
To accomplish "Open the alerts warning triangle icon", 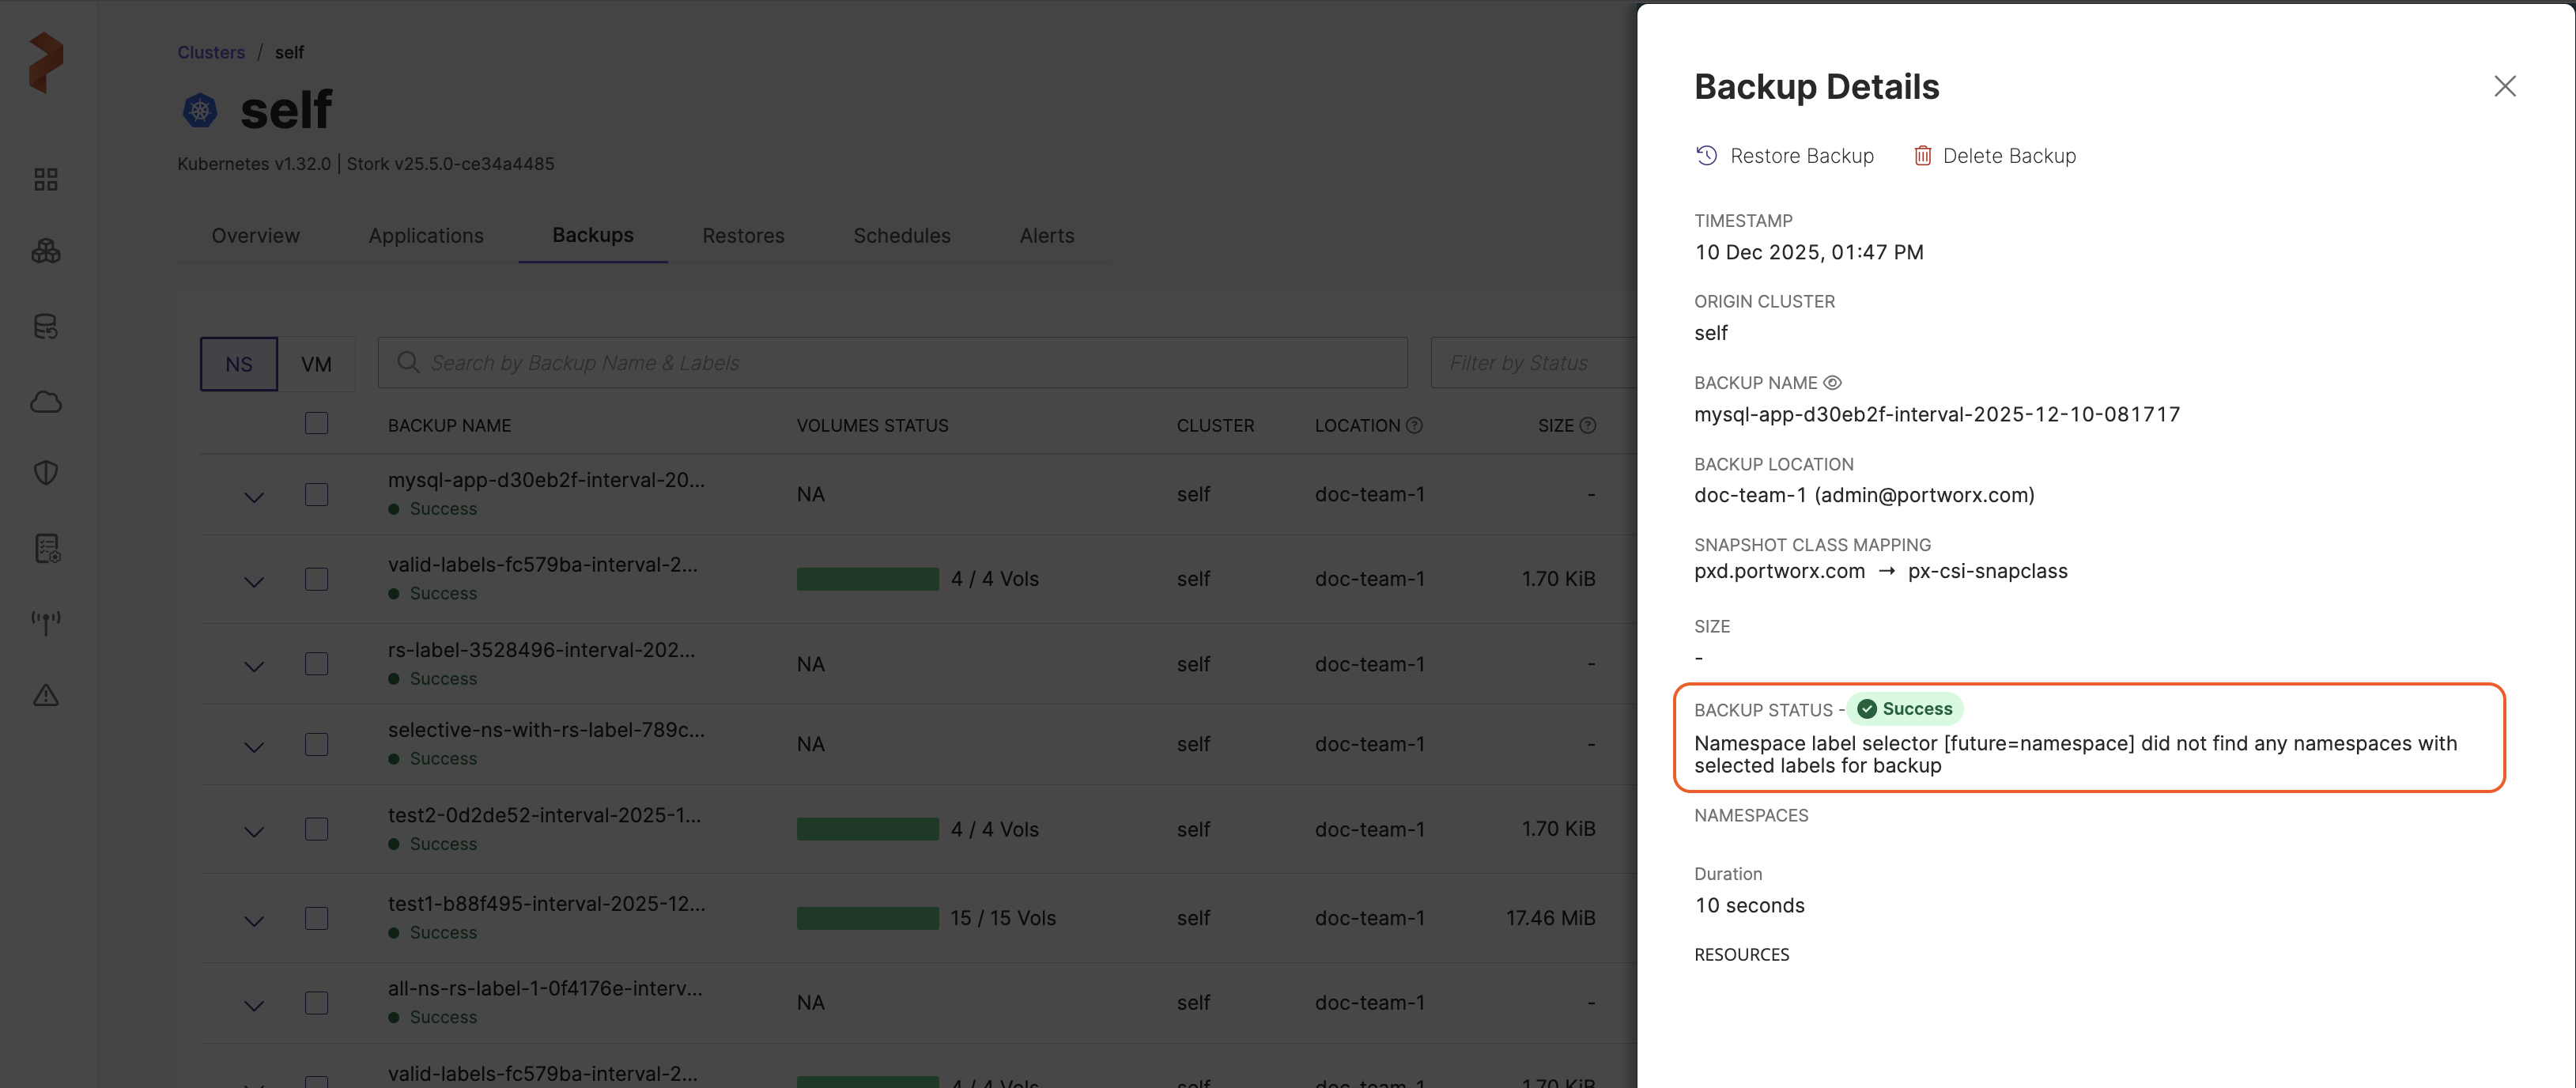I will pos(46,695).
